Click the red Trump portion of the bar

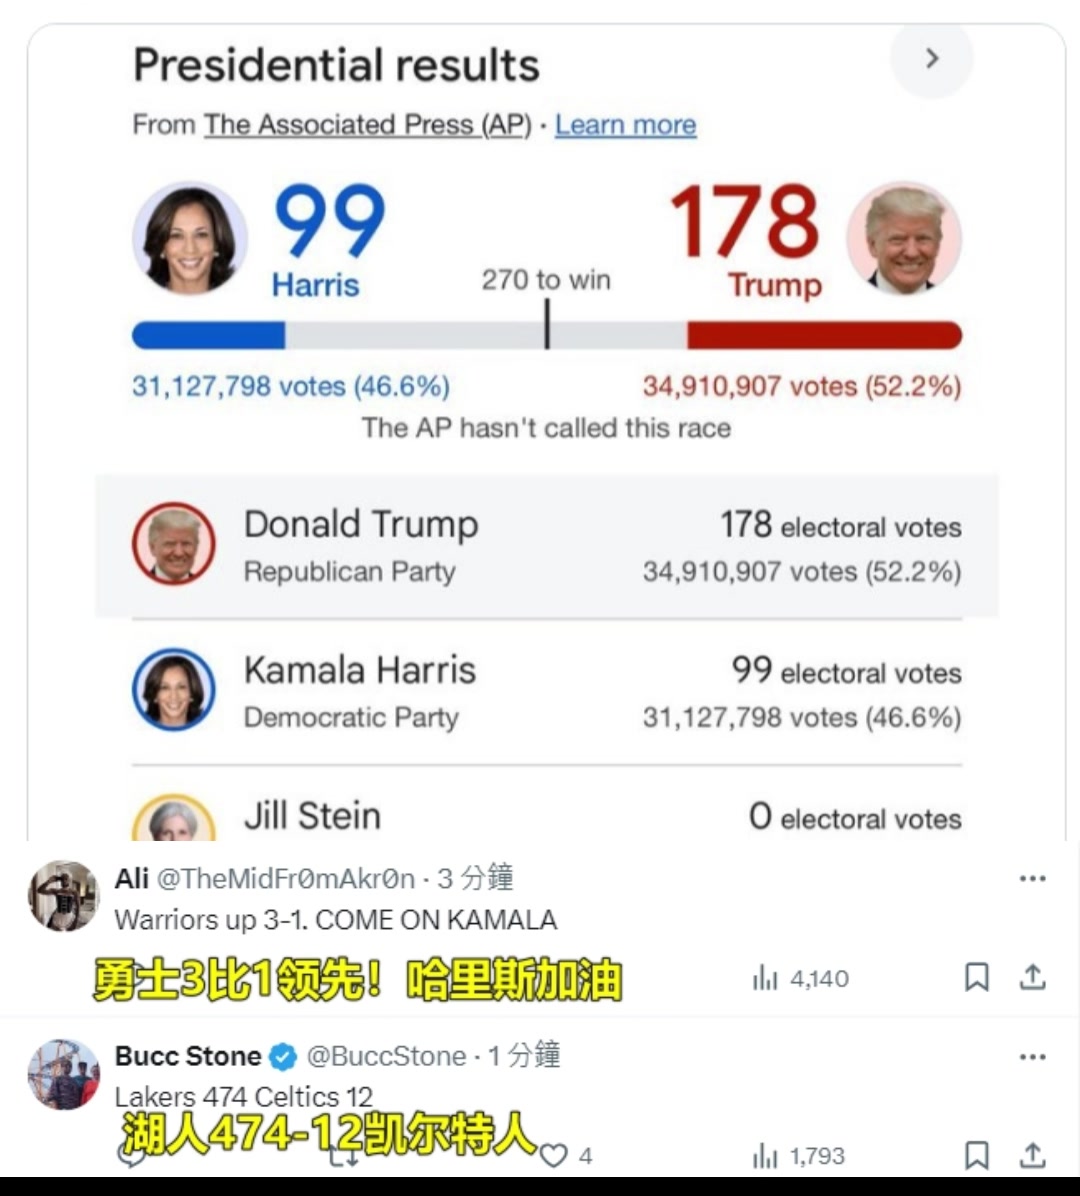(824, 336)
